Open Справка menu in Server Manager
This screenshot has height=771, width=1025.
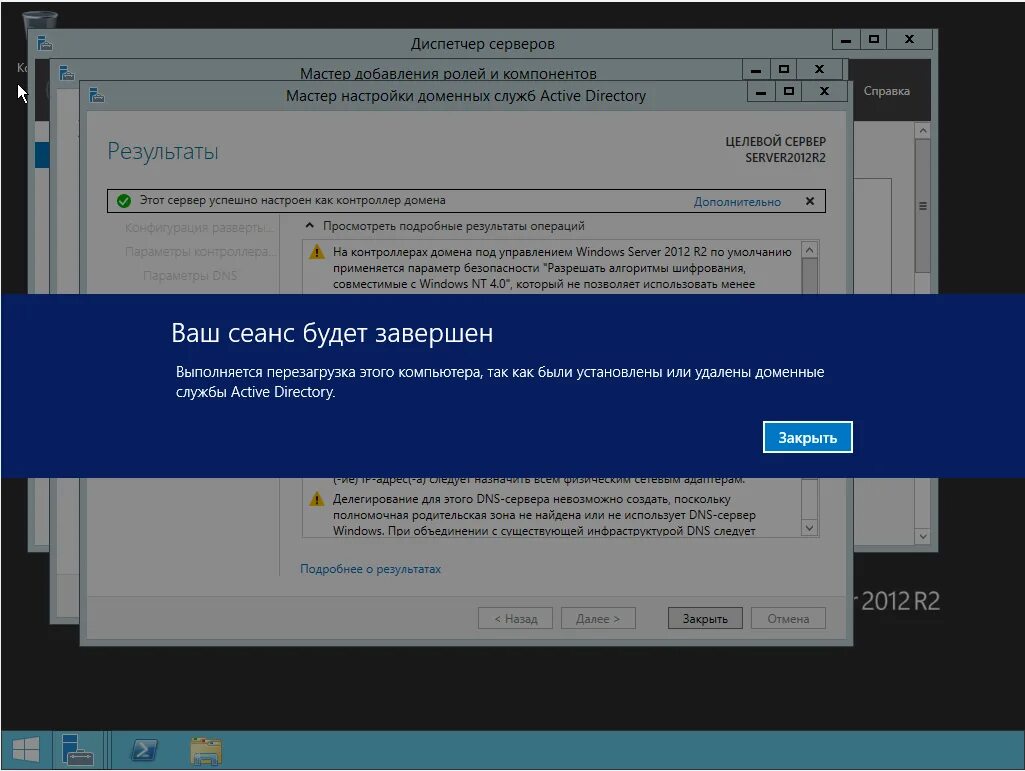[886, 91]
